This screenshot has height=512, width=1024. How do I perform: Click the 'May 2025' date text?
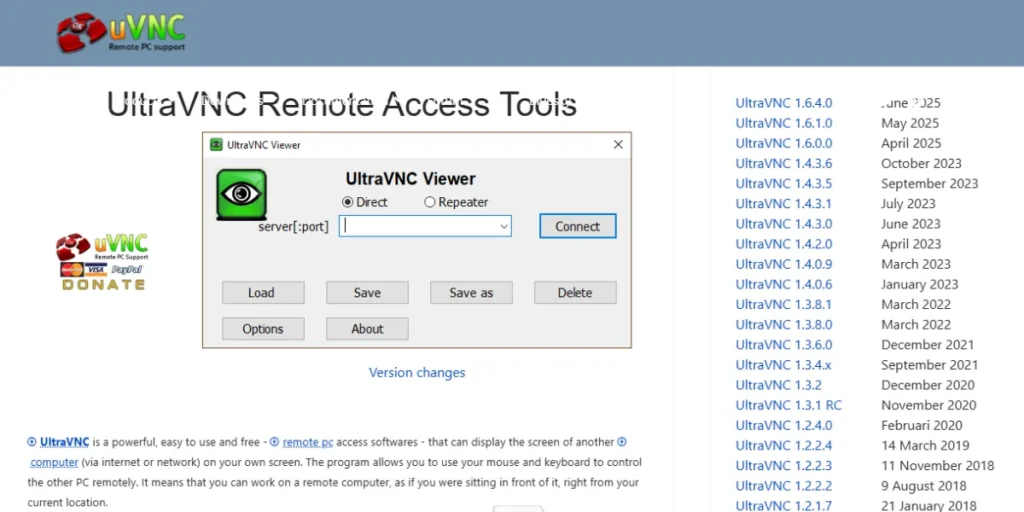(x=910, y=123)
